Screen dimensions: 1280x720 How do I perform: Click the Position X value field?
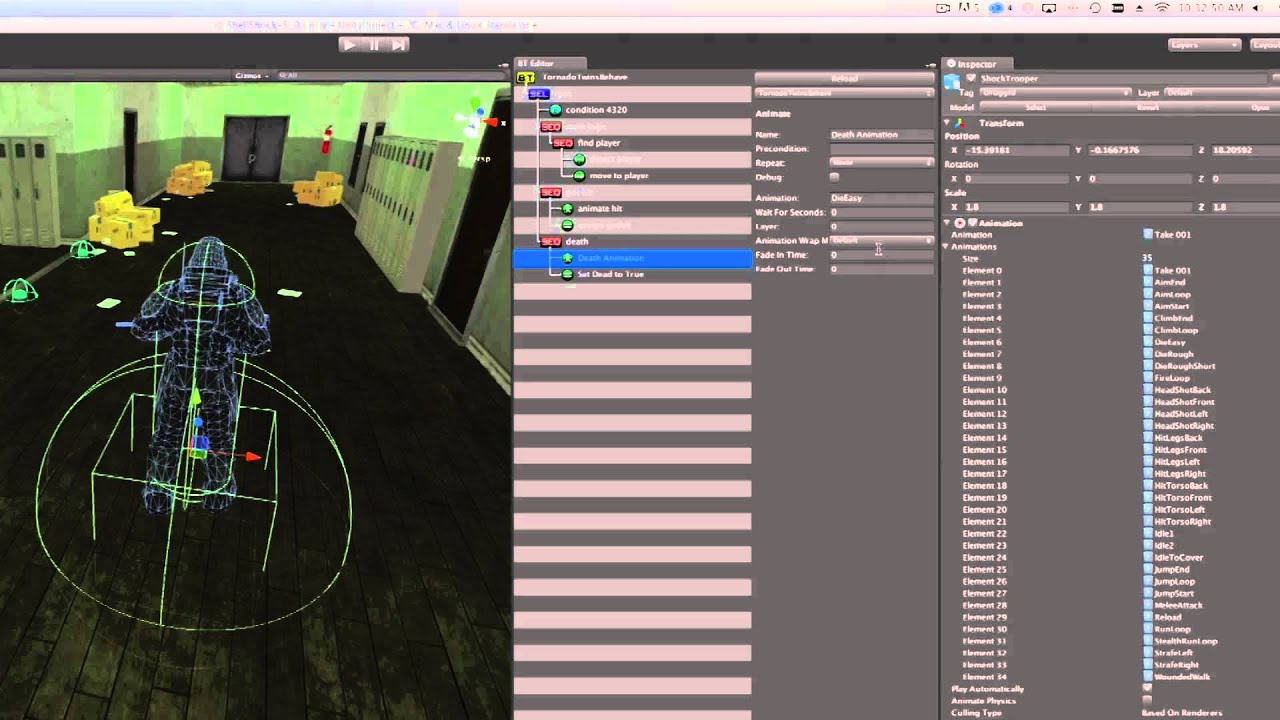pyautogui.click(x=1016, y=150)
